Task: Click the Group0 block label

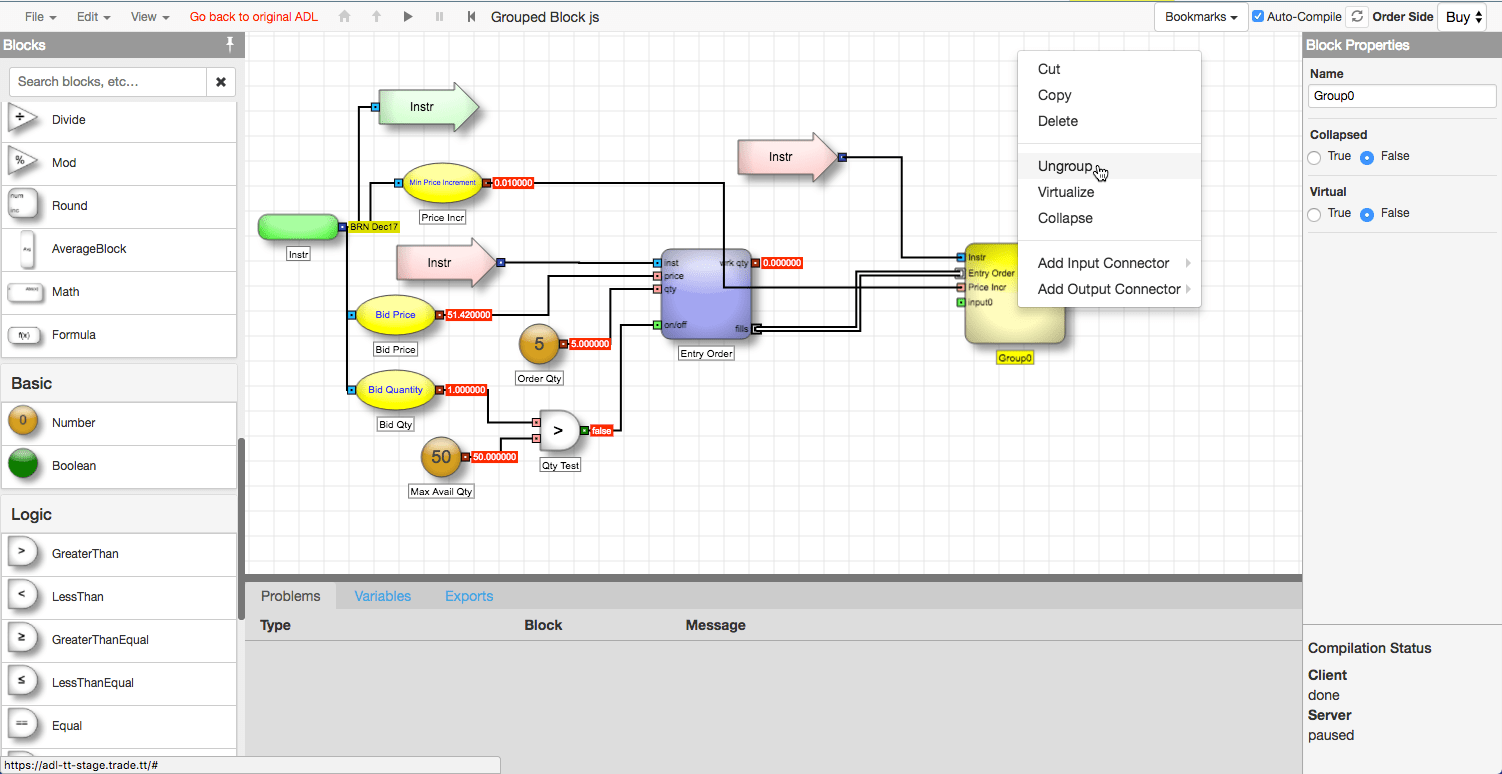Action: (x=1015, y=357)
